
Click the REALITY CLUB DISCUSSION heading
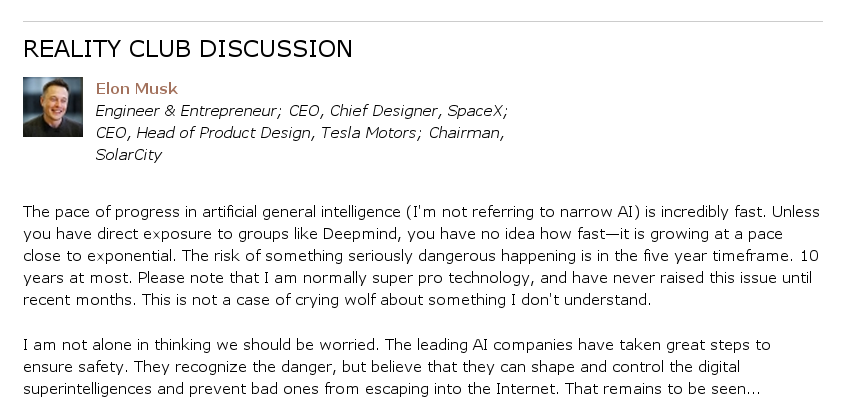tap(187, 49)
